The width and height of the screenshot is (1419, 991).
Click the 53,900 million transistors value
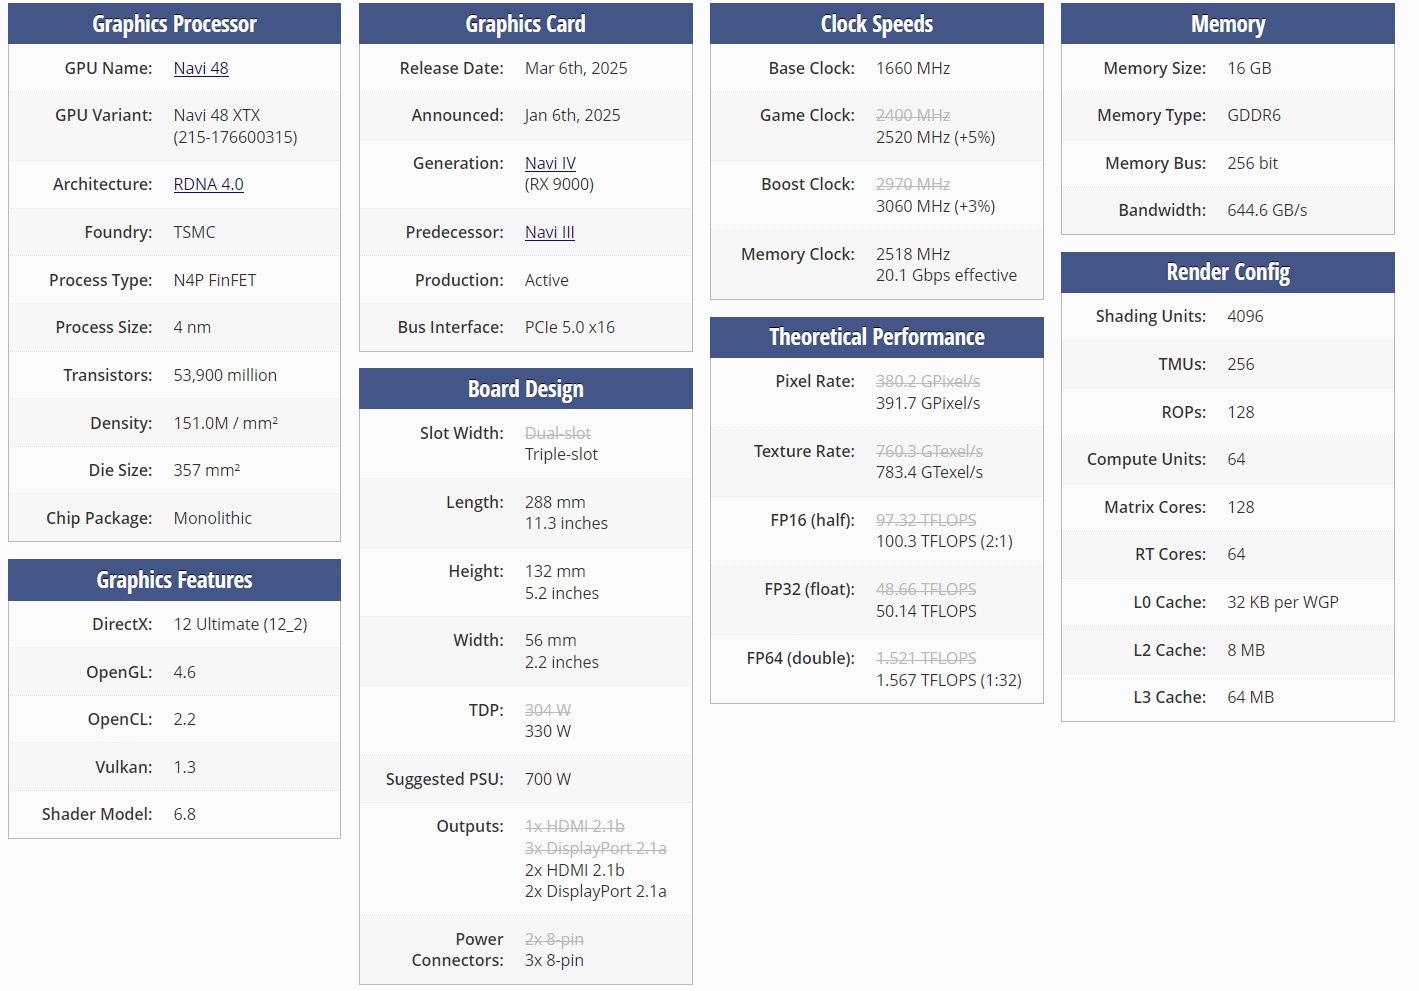click(x=225, y=375)
